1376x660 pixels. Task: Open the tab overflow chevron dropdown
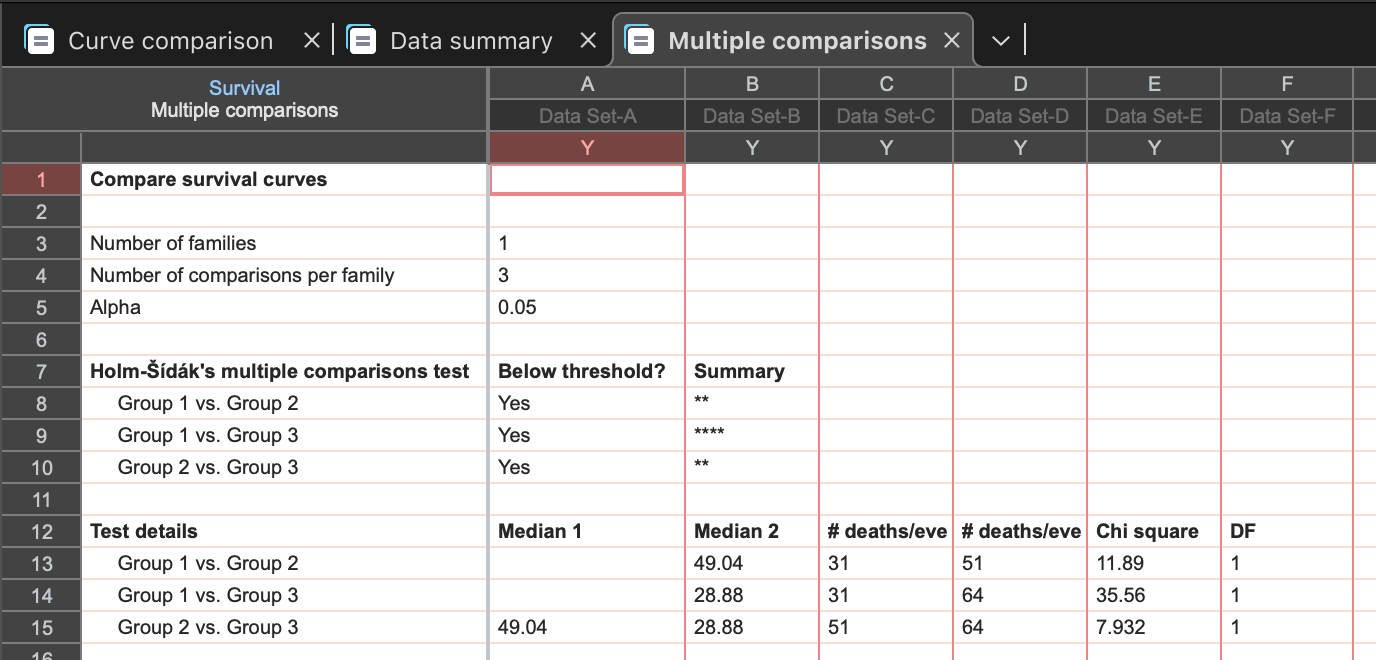tap(1000, 41)
